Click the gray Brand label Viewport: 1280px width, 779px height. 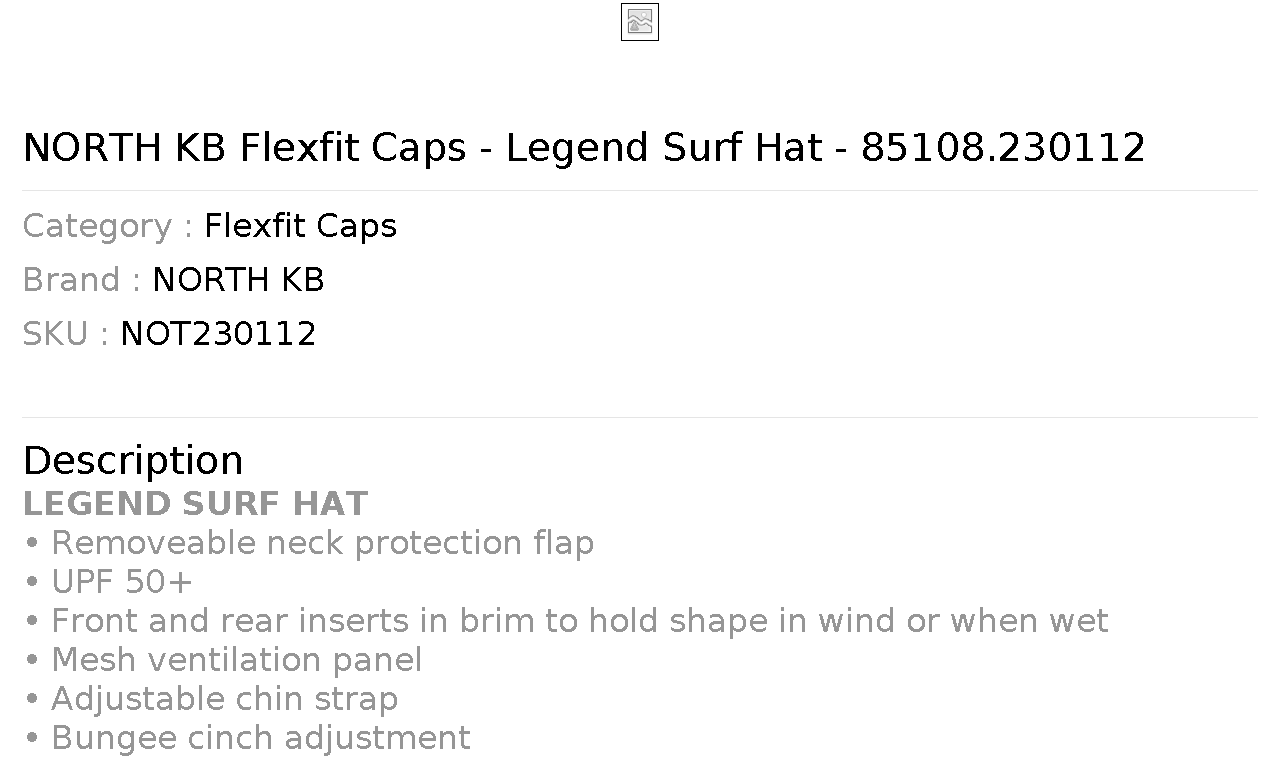tap(82, 280)
